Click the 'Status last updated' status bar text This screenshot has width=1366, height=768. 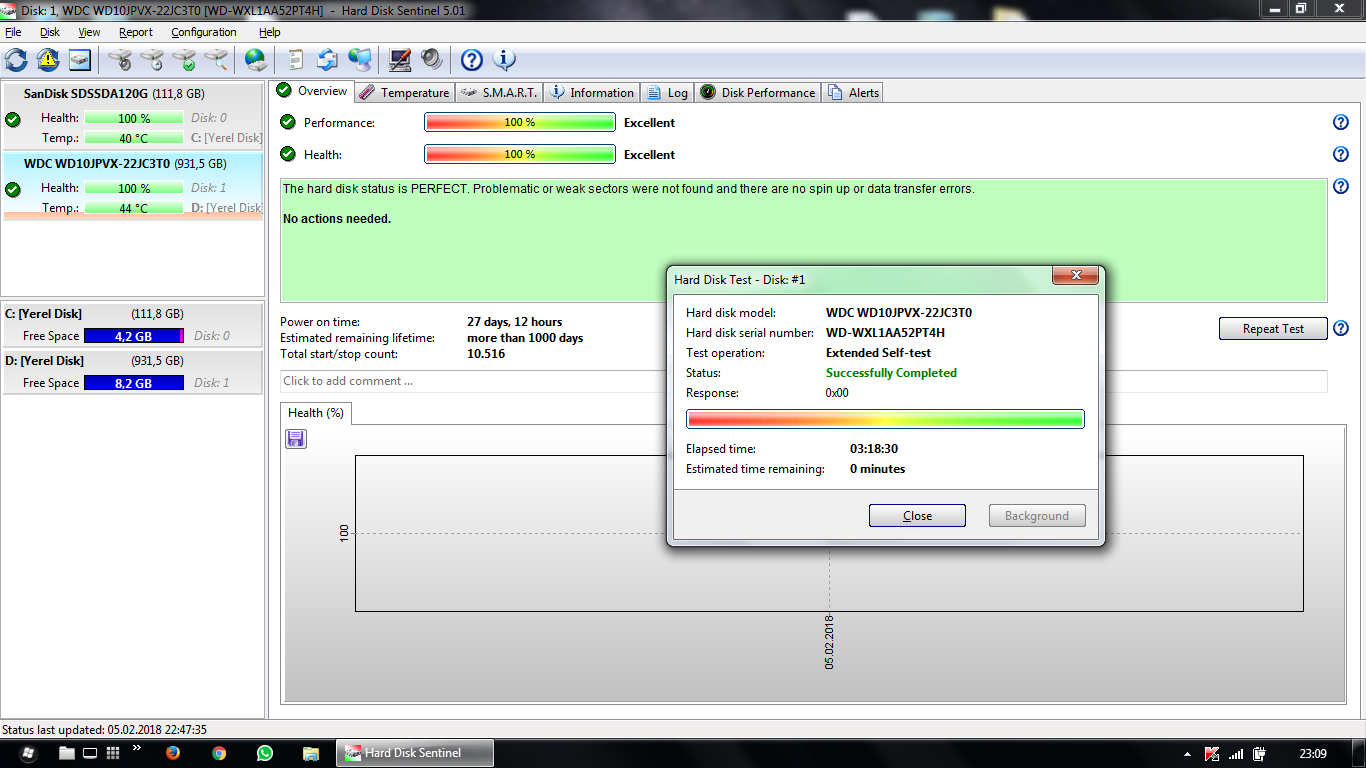[x=104, y=730]
